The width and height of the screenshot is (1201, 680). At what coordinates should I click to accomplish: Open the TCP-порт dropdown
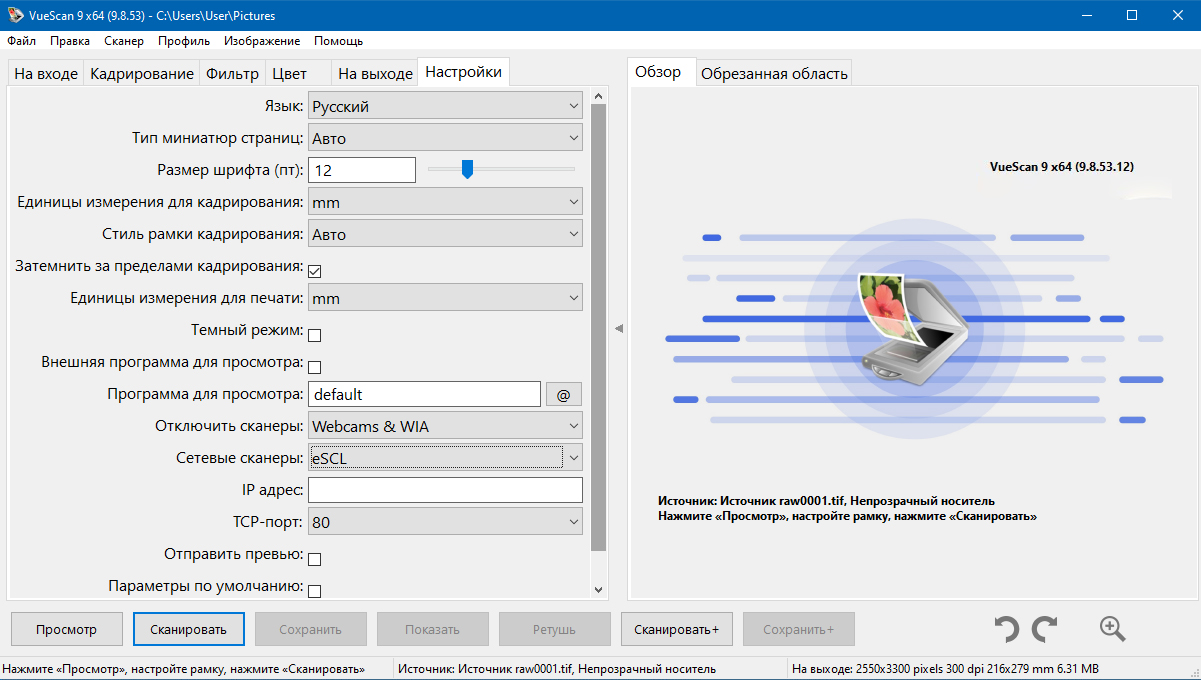tap(445, 522)
